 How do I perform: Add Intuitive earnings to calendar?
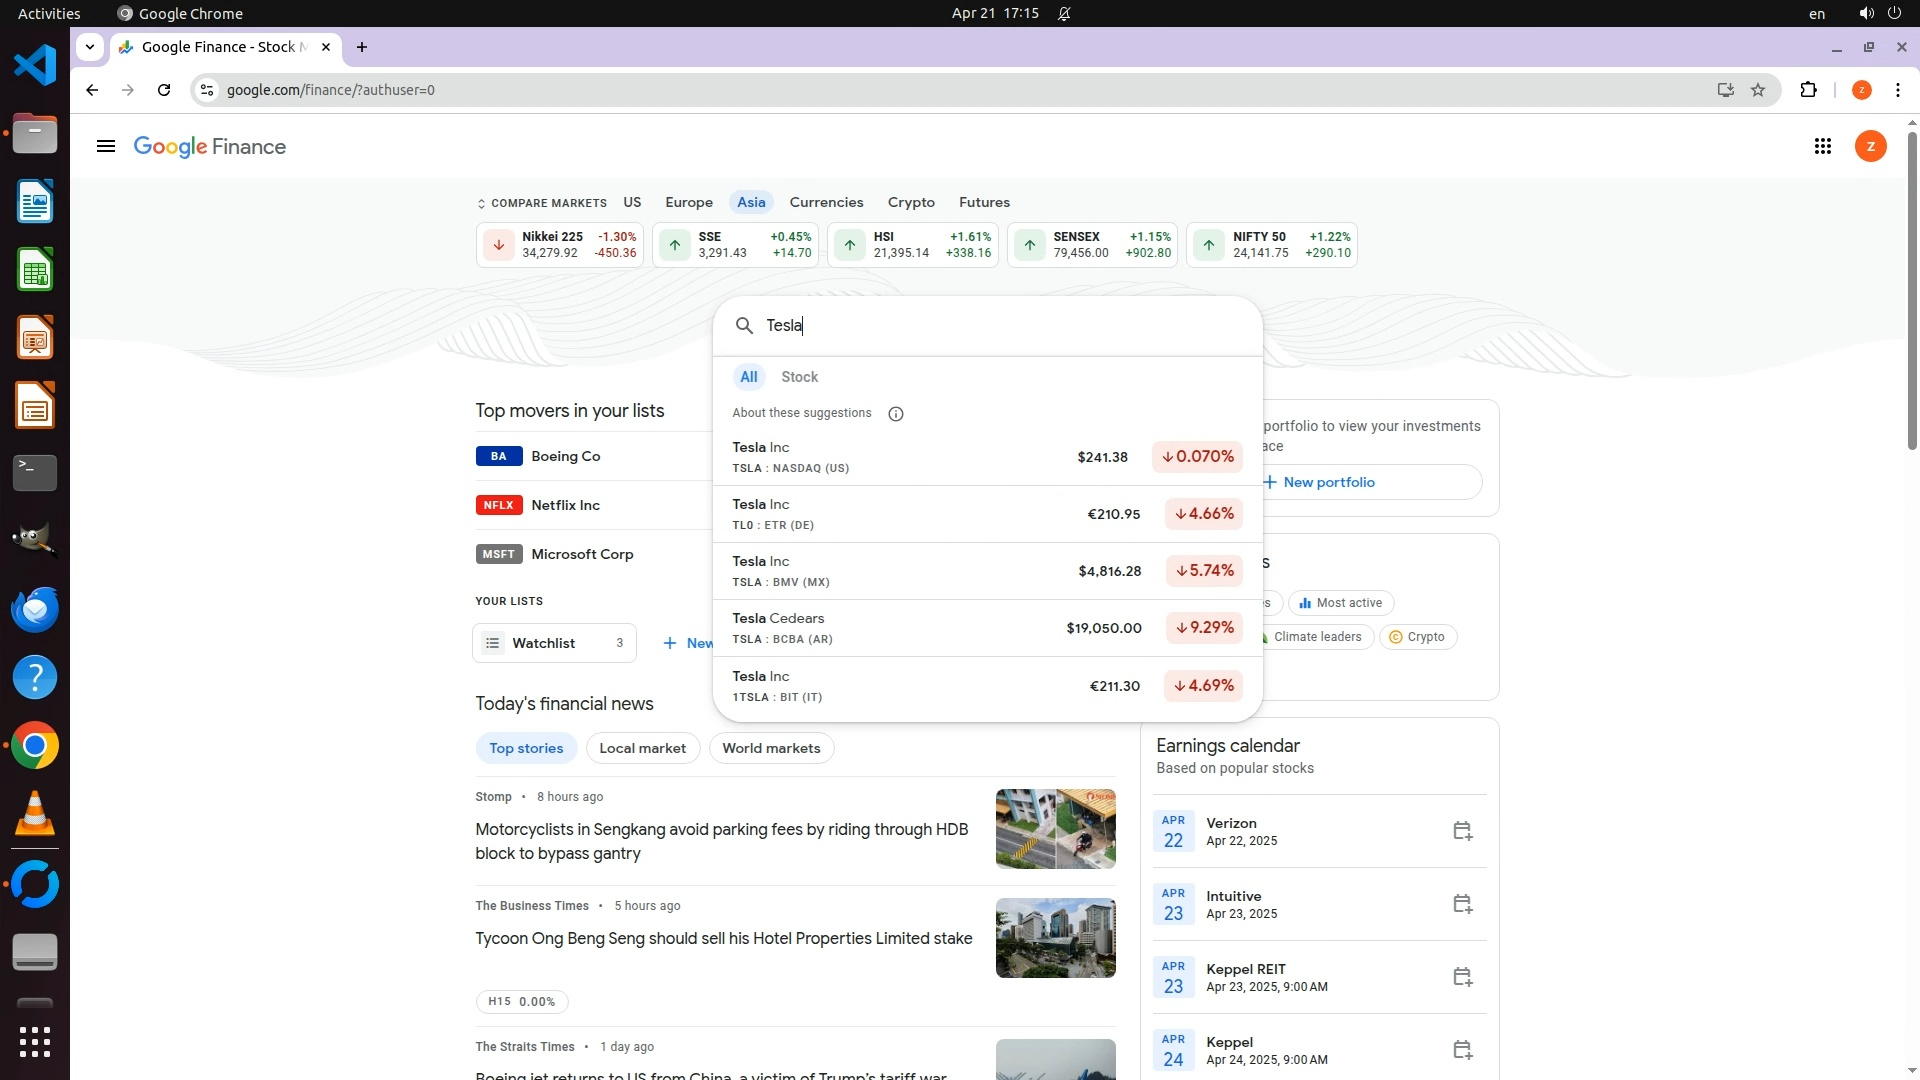pos(1462,904)
